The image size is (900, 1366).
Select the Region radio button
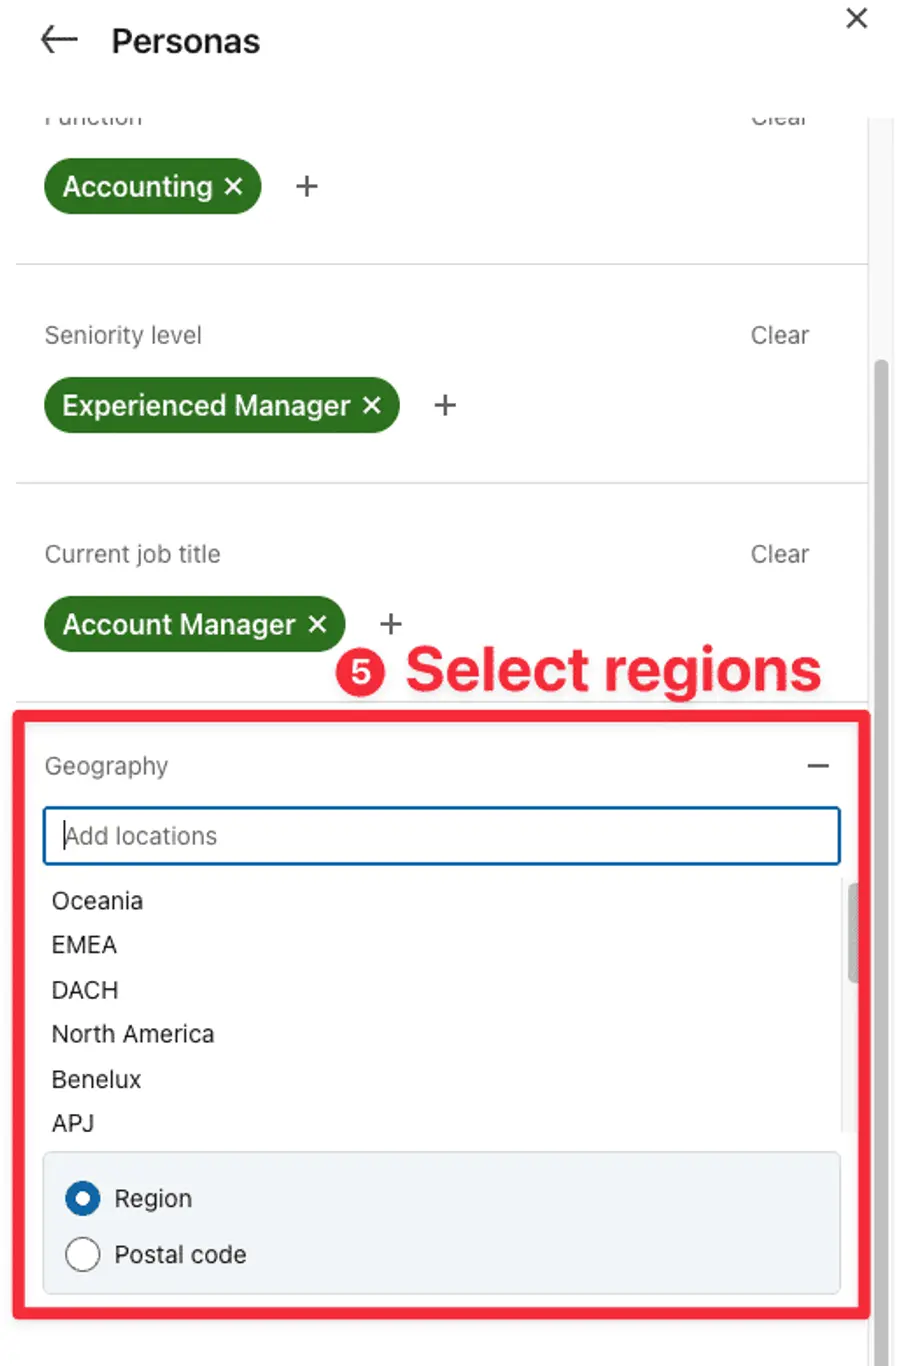[x=83, y=1198]
